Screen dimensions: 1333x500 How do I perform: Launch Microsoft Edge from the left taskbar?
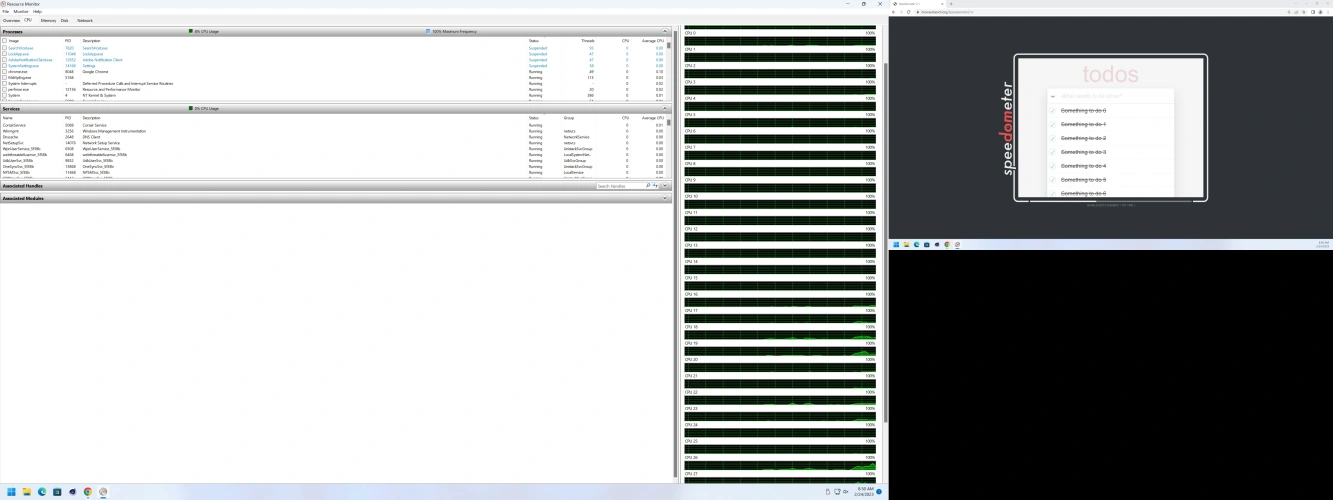42,492
